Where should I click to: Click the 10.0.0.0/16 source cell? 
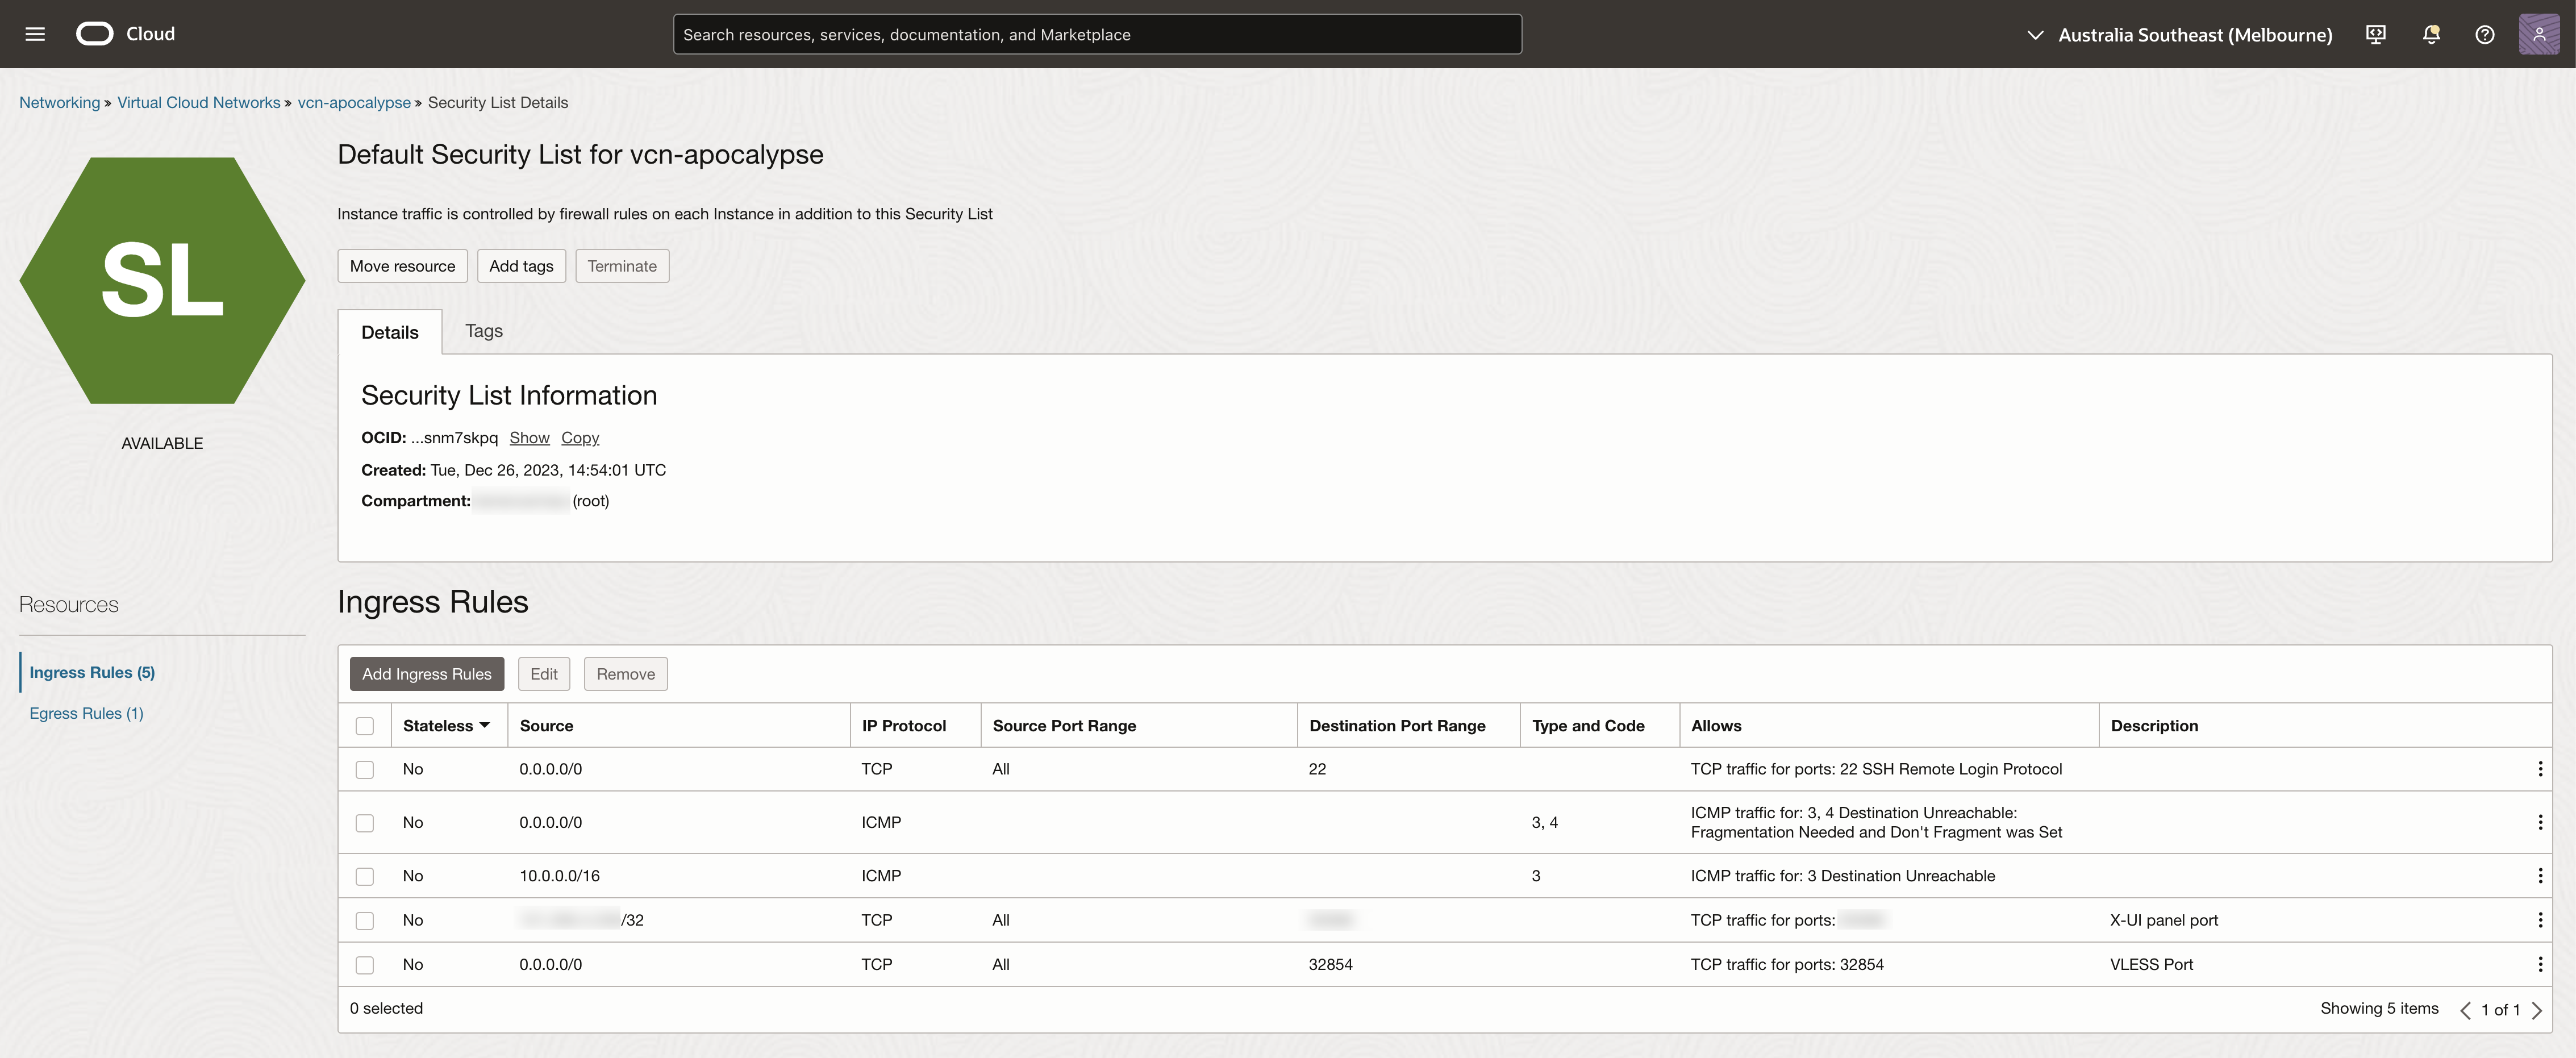tap(559, 876)
